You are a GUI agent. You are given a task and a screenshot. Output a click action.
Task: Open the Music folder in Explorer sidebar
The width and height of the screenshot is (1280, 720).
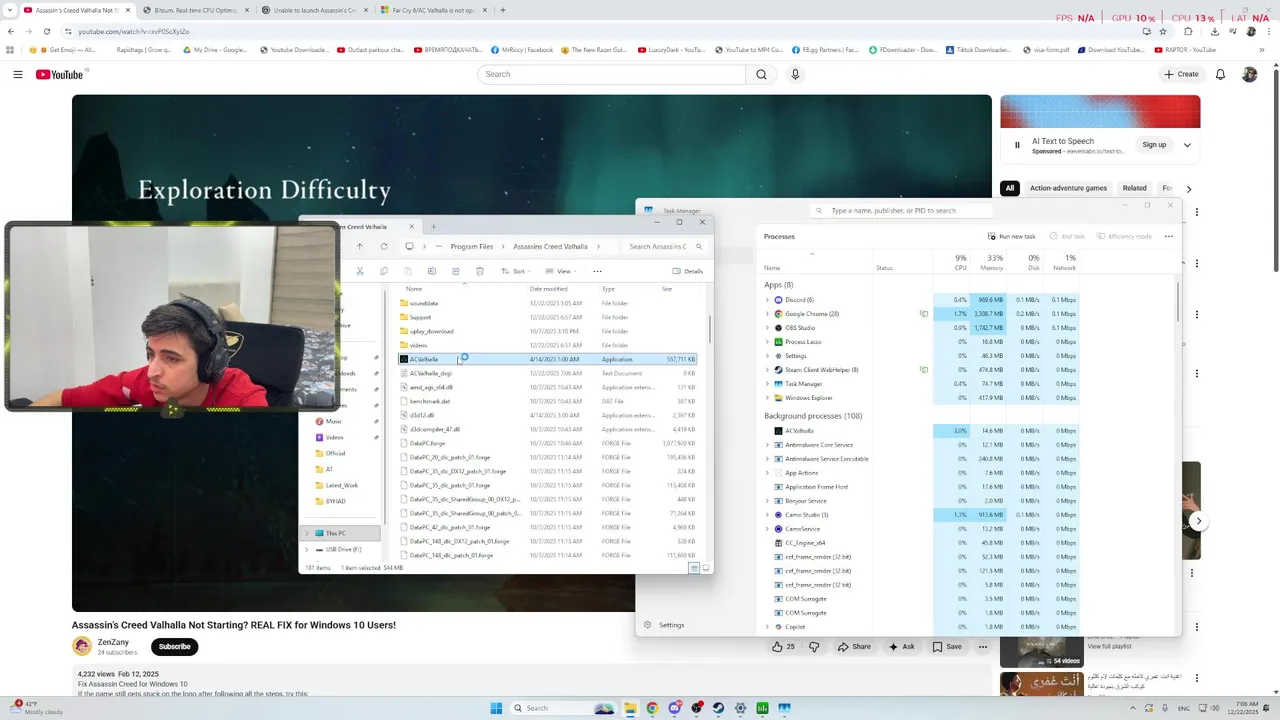pos(334,421)
